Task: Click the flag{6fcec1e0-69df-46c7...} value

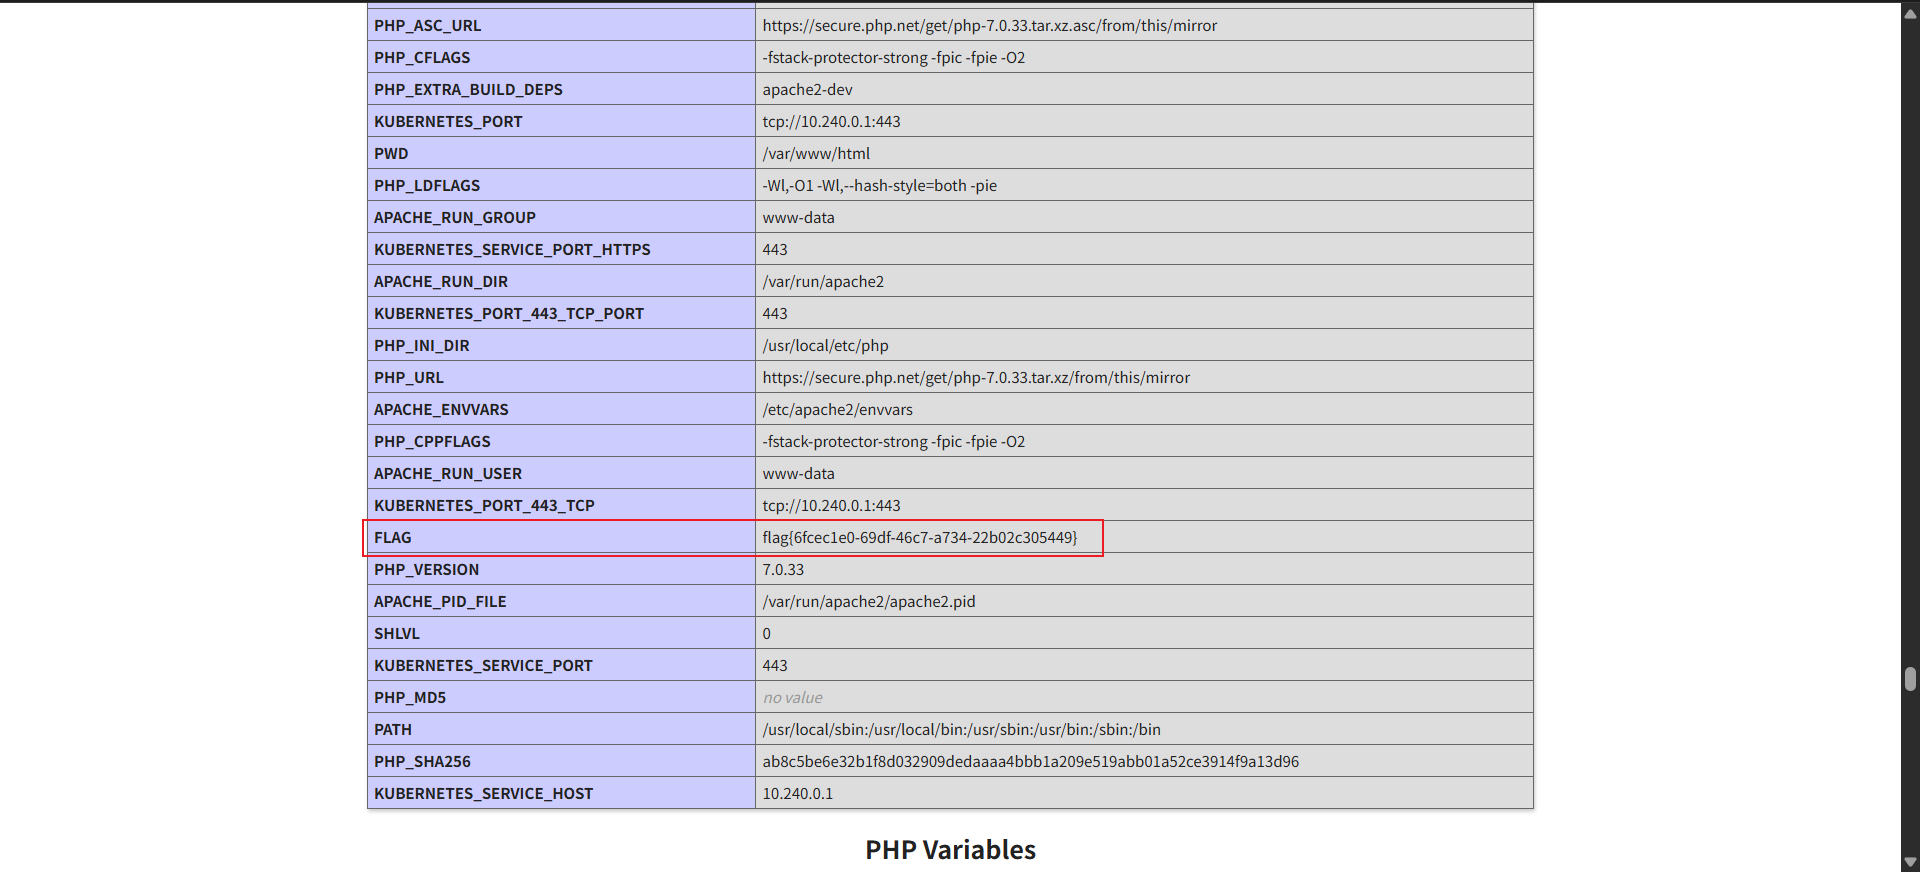Action: [x=920, y=538]
